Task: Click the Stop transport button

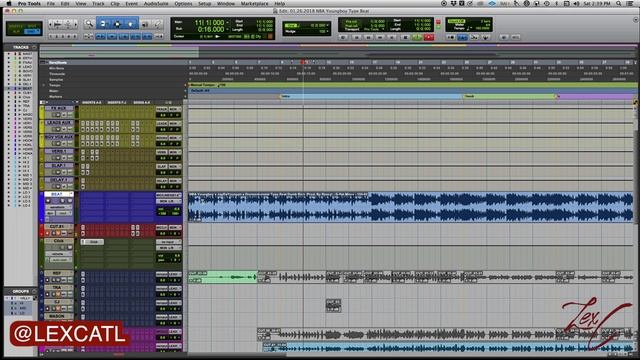Action: click(405, 37)
